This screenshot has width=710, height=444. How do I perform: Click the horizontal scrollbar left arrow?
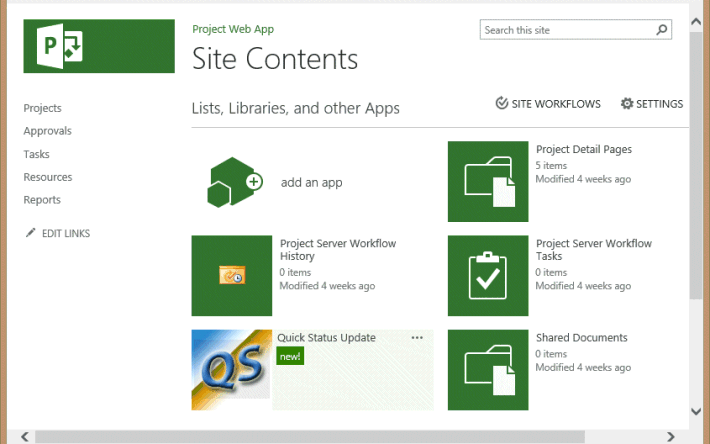point(25,437)
